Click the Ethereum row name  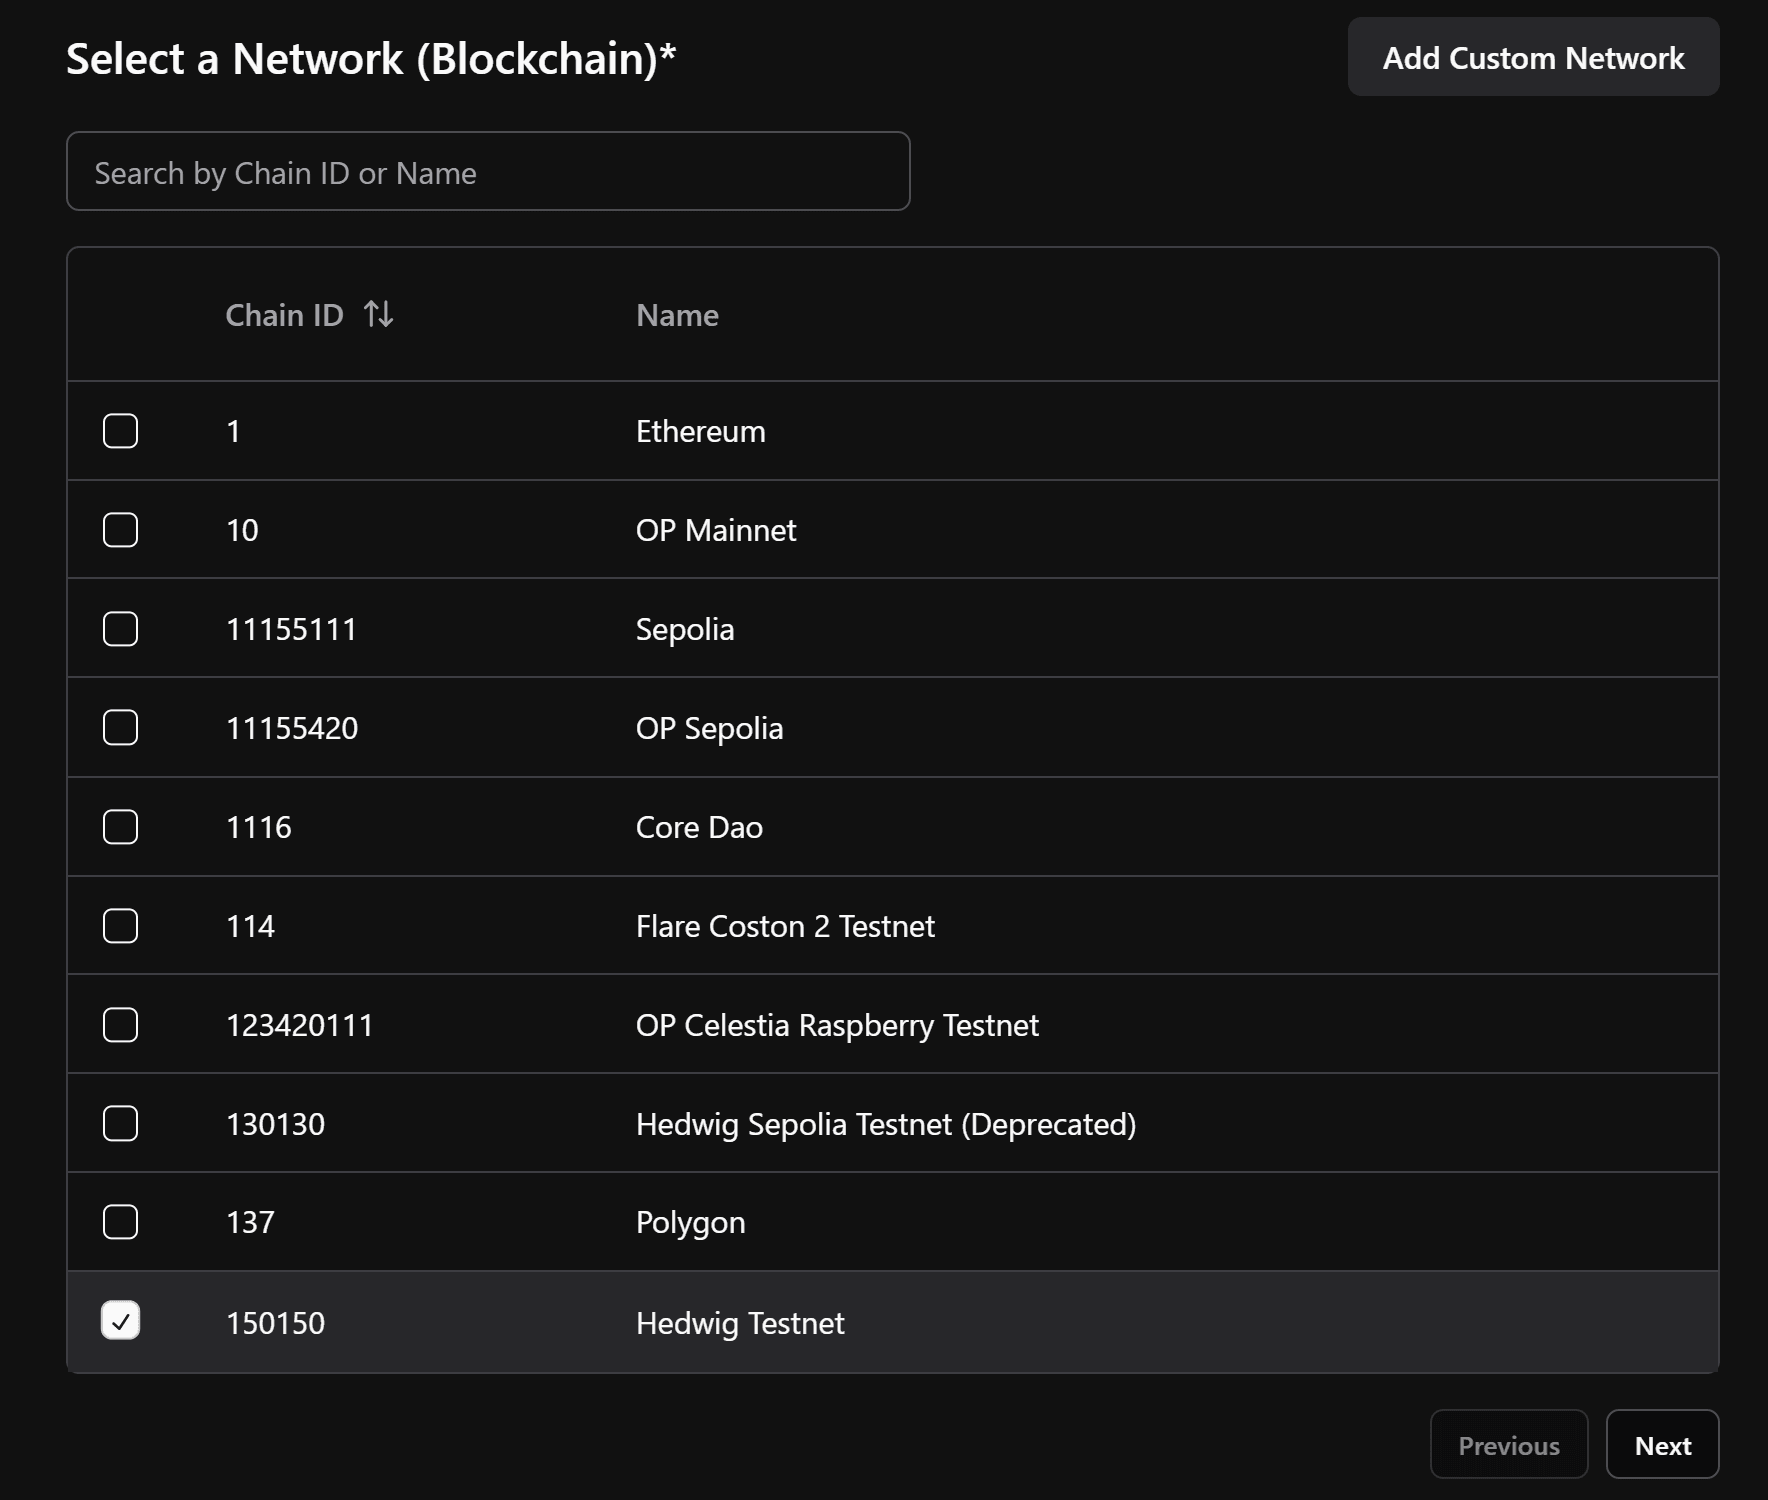[700, 432]
